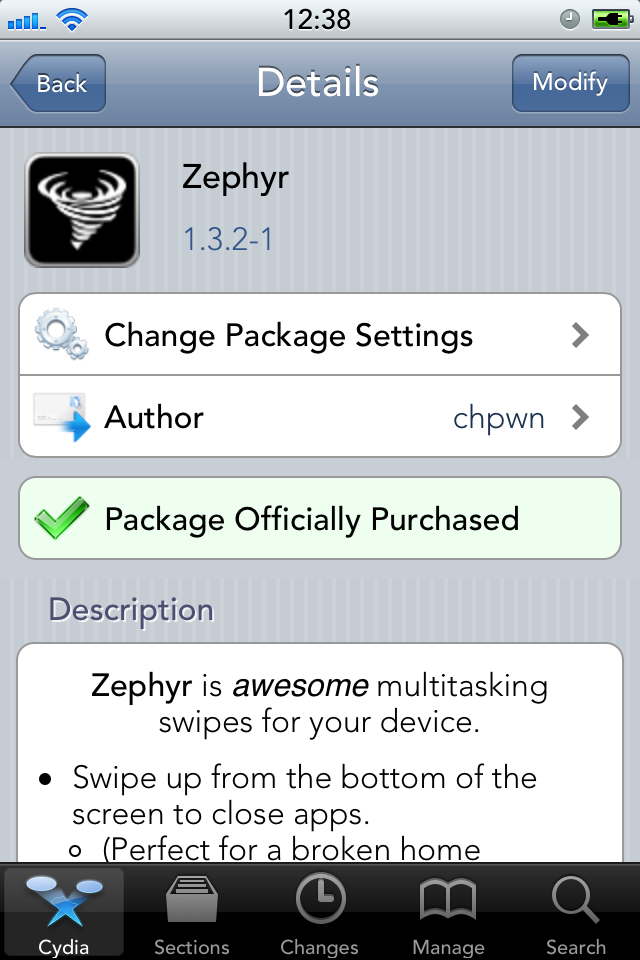Click the green checkmark purchase icon

tap(61, 518)
